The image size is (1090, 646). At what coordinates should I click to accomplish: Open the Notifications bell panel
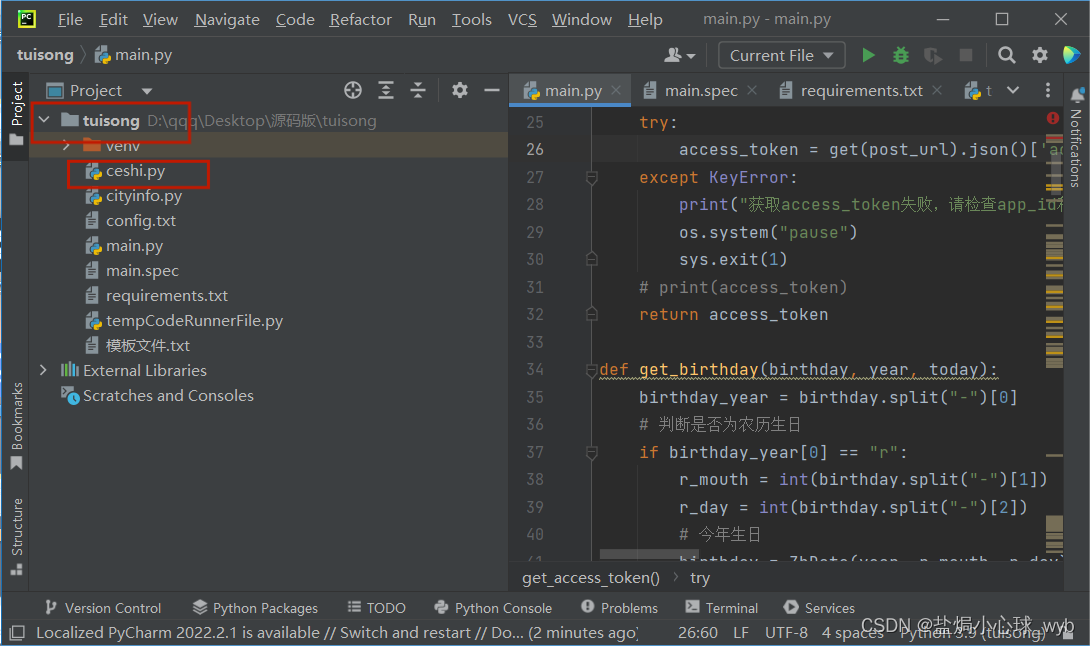coord(1077,95)
